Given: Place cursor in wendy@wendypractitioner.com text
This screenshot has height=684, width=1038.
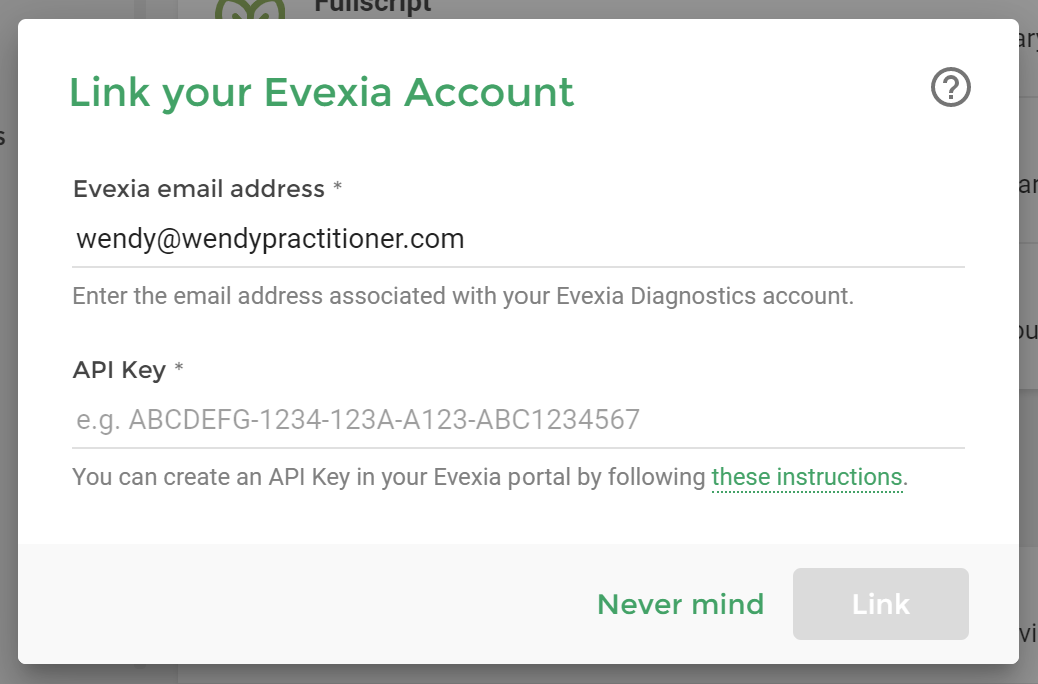Looking at the screenshot, I should [x=270, y=240].
